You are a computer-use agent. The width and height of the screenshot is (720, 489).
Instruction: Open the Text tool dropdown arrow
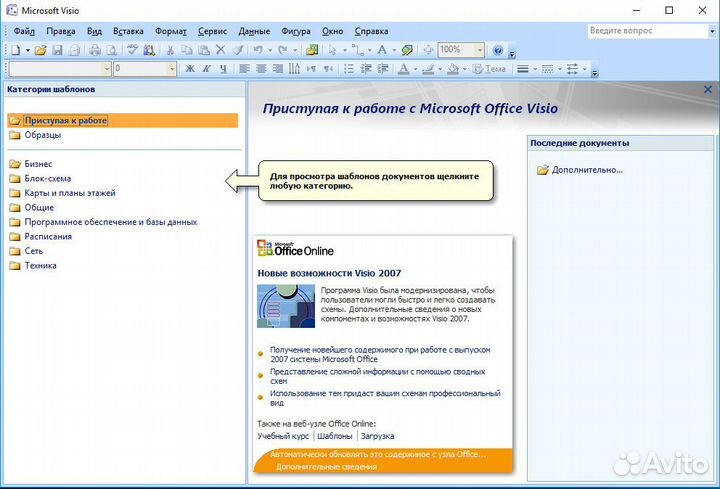394,50
